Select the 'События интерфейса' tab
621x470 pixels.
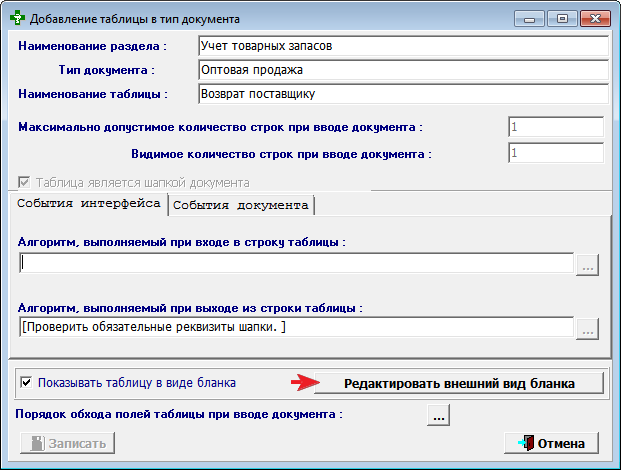(89, 204)
